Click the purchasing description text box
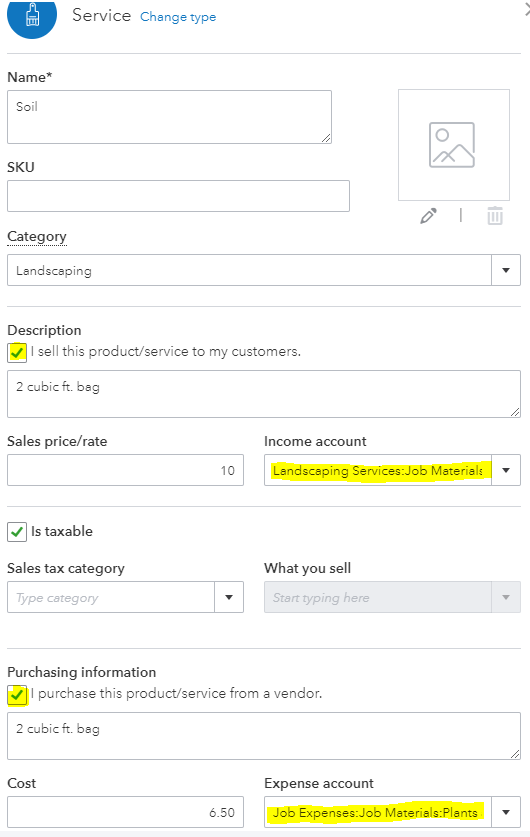 264,736
